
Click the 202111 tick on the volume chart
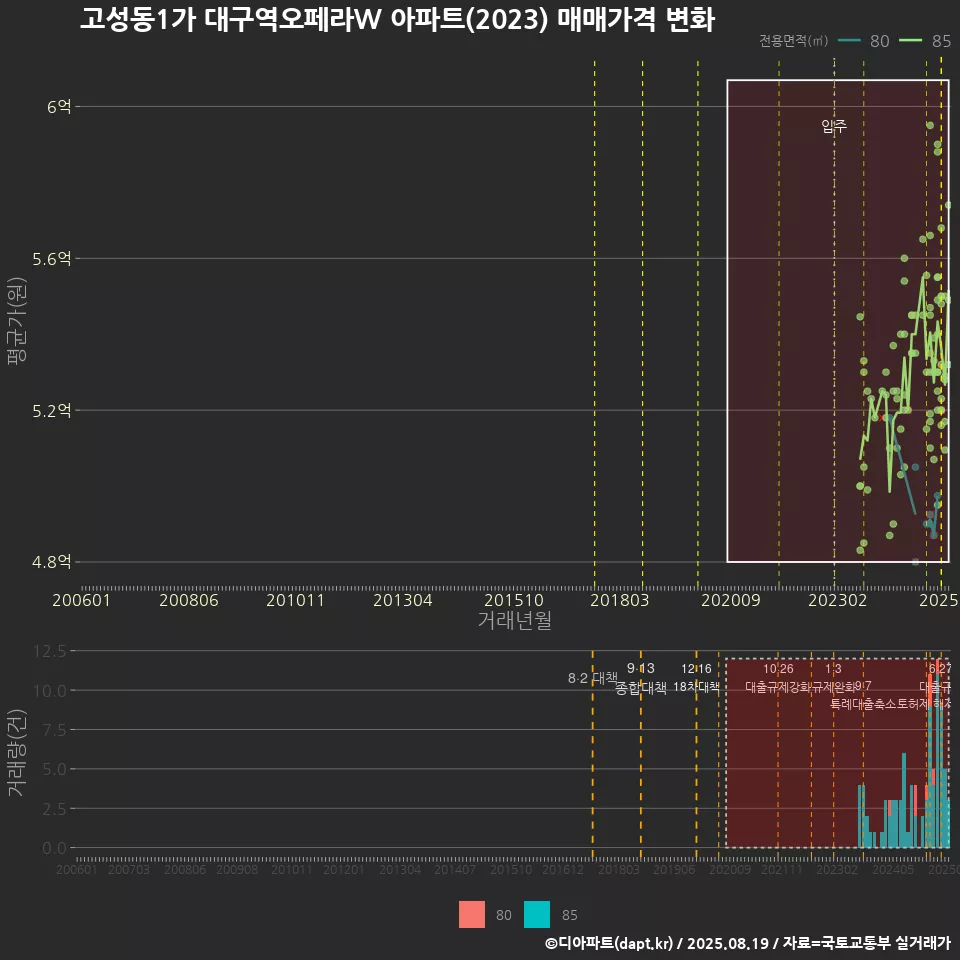[781, 869]
